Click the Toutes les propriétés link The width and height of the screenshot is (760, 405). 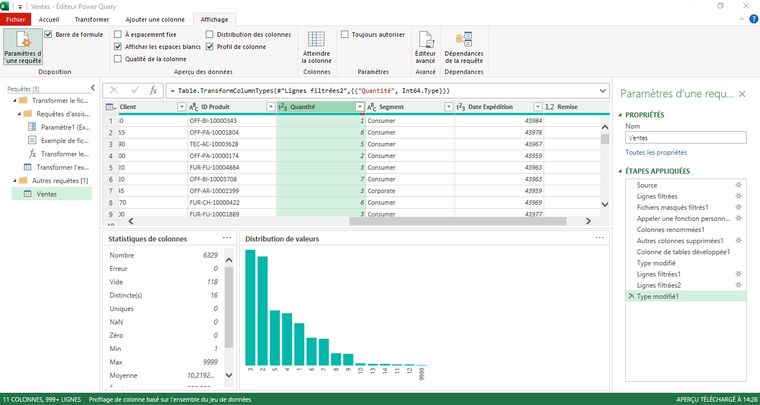tap(655, 152)
